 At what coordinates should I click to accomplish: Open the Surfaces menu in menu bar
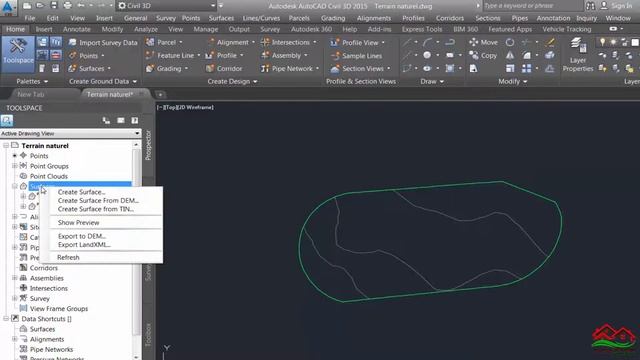[221, 18]
